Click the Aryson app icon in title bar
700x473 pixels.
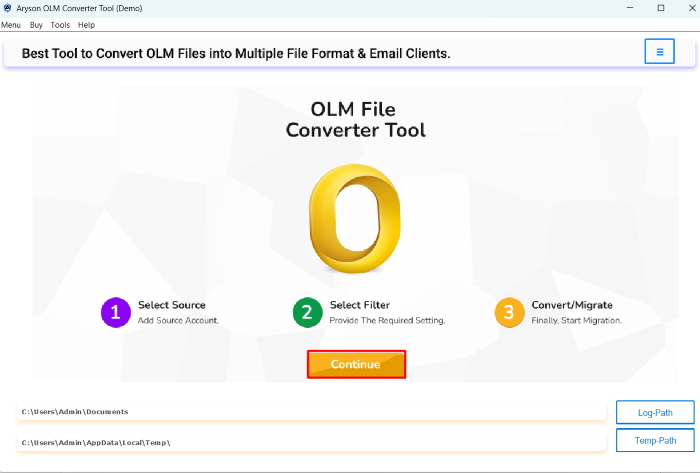[7, 8]
